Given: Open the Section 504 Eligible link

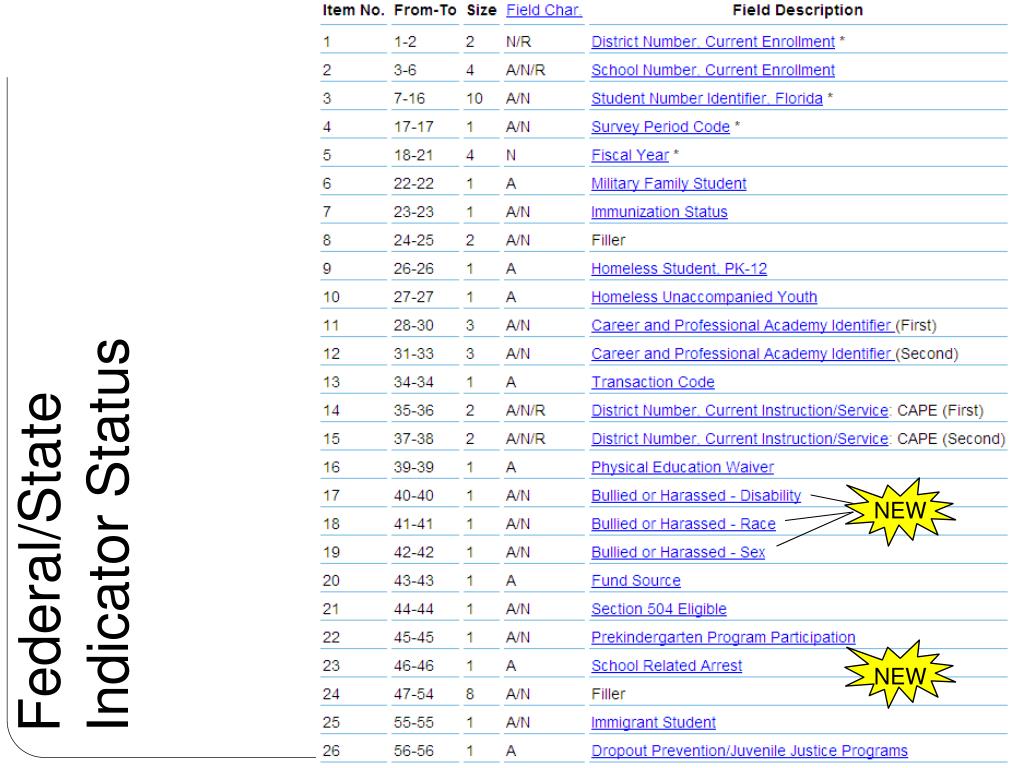Looking at the screenshot, I should (658, 609).
